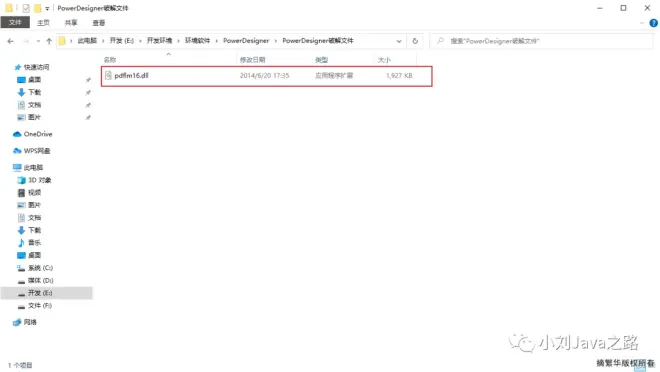The image size is (660, 372).
Task: Open the 音乐 folder under 此电脑
Action: (x=35, y=243)
